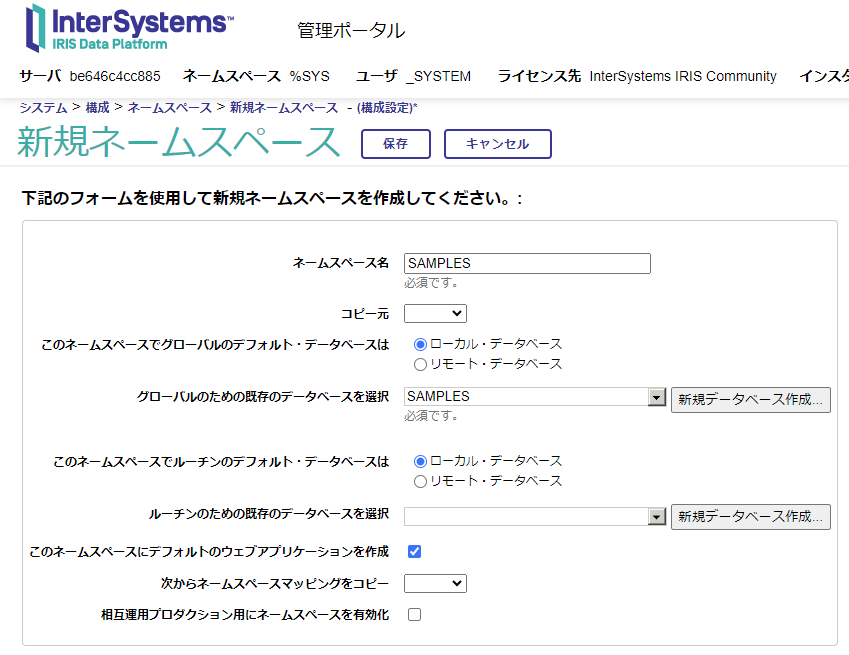Image resolution: width=849 pixels, height=655 pixels.
Task: Click the 保存 button
Action: click(395, 144)
